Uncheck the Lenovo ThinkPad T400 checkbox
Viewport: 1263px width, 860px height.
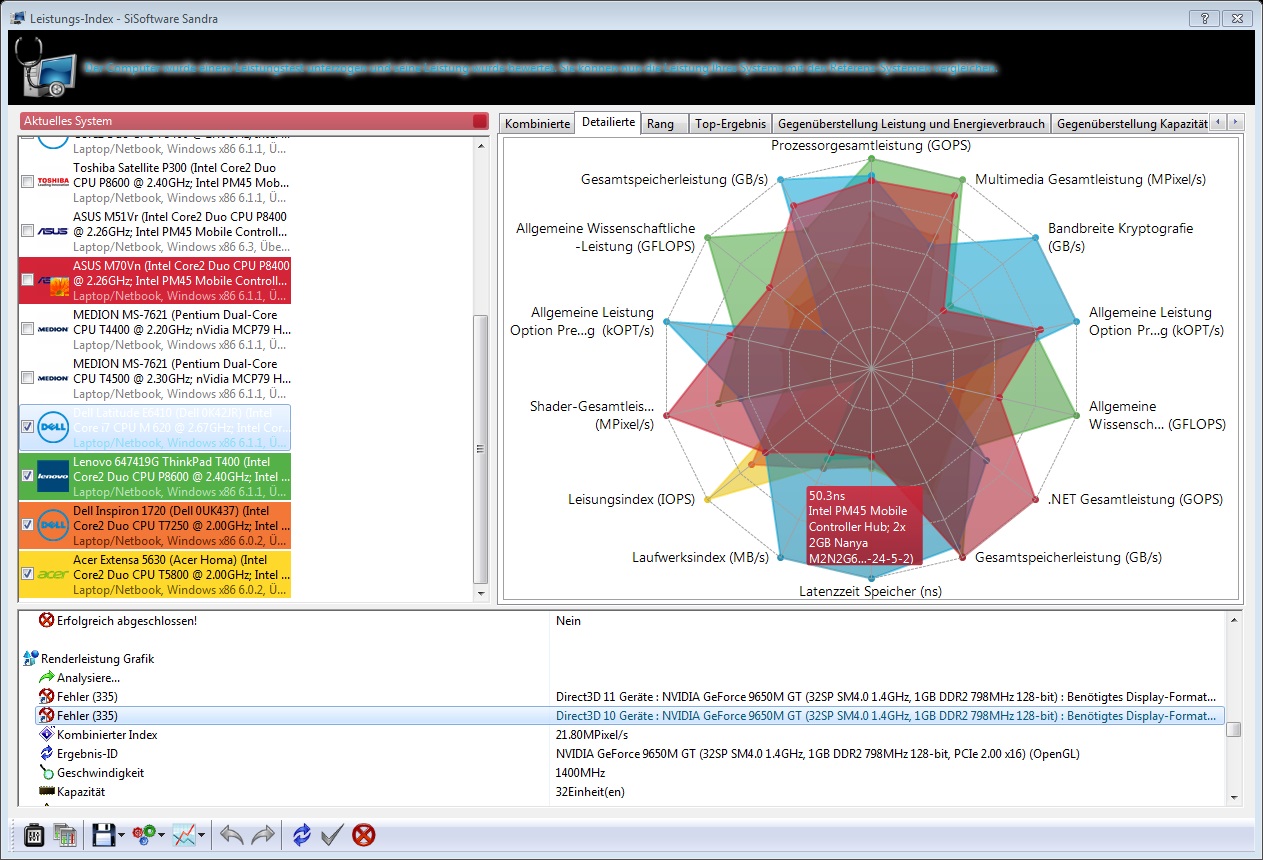point(27,476)
